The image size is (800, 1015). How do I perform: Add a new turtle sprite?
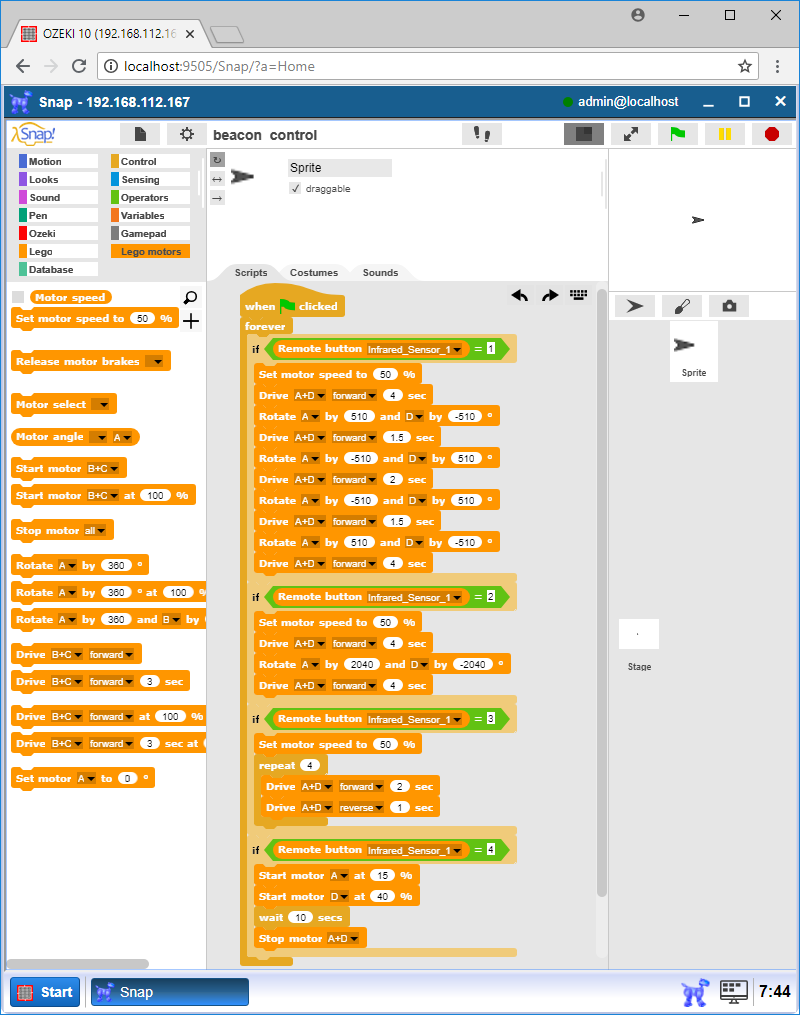[x=634, y=306]
